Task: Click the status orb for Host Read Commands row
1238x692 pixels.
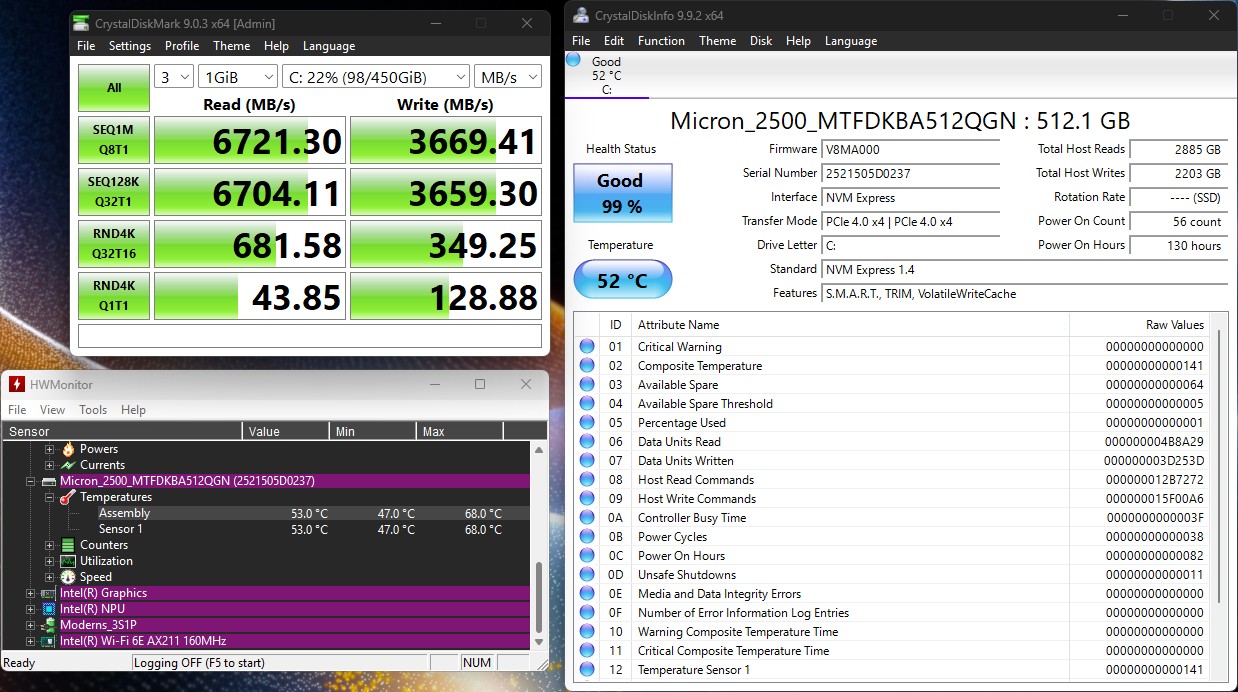Action: click(x=587, y=480)
